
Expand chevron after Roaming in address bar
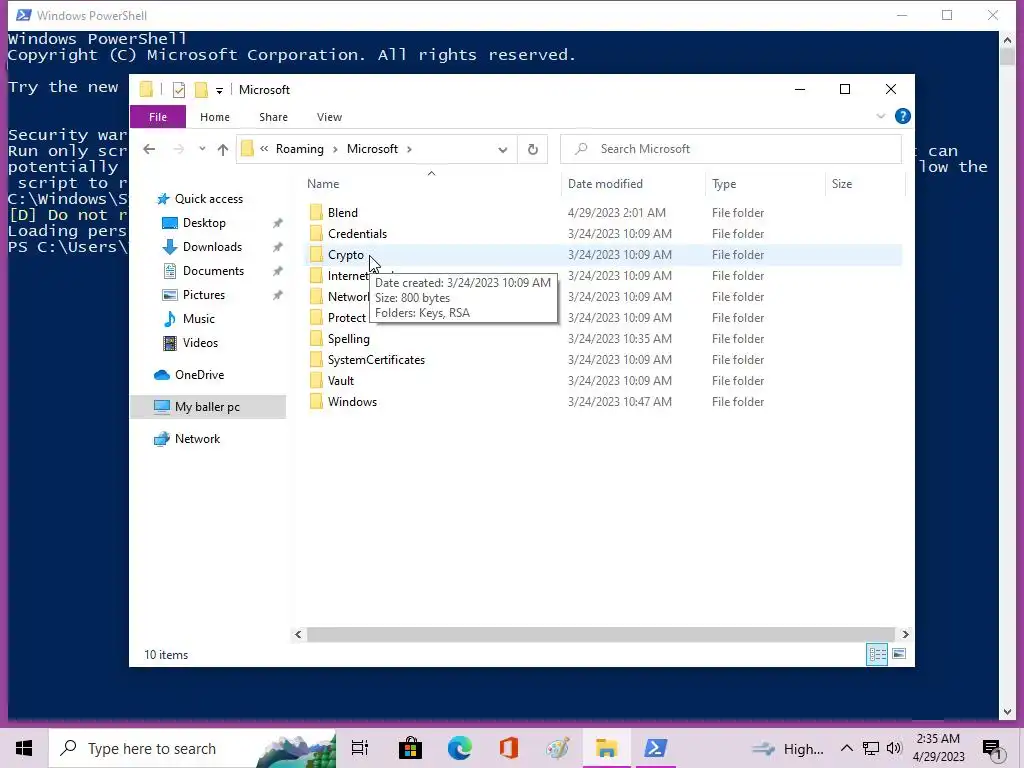335,149
